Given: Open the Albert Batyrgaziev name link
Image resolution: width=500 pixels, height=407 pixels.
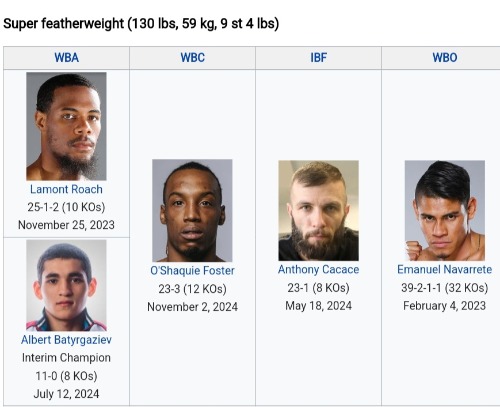Looking at the screenshot, I should click(x=66, y=340).
